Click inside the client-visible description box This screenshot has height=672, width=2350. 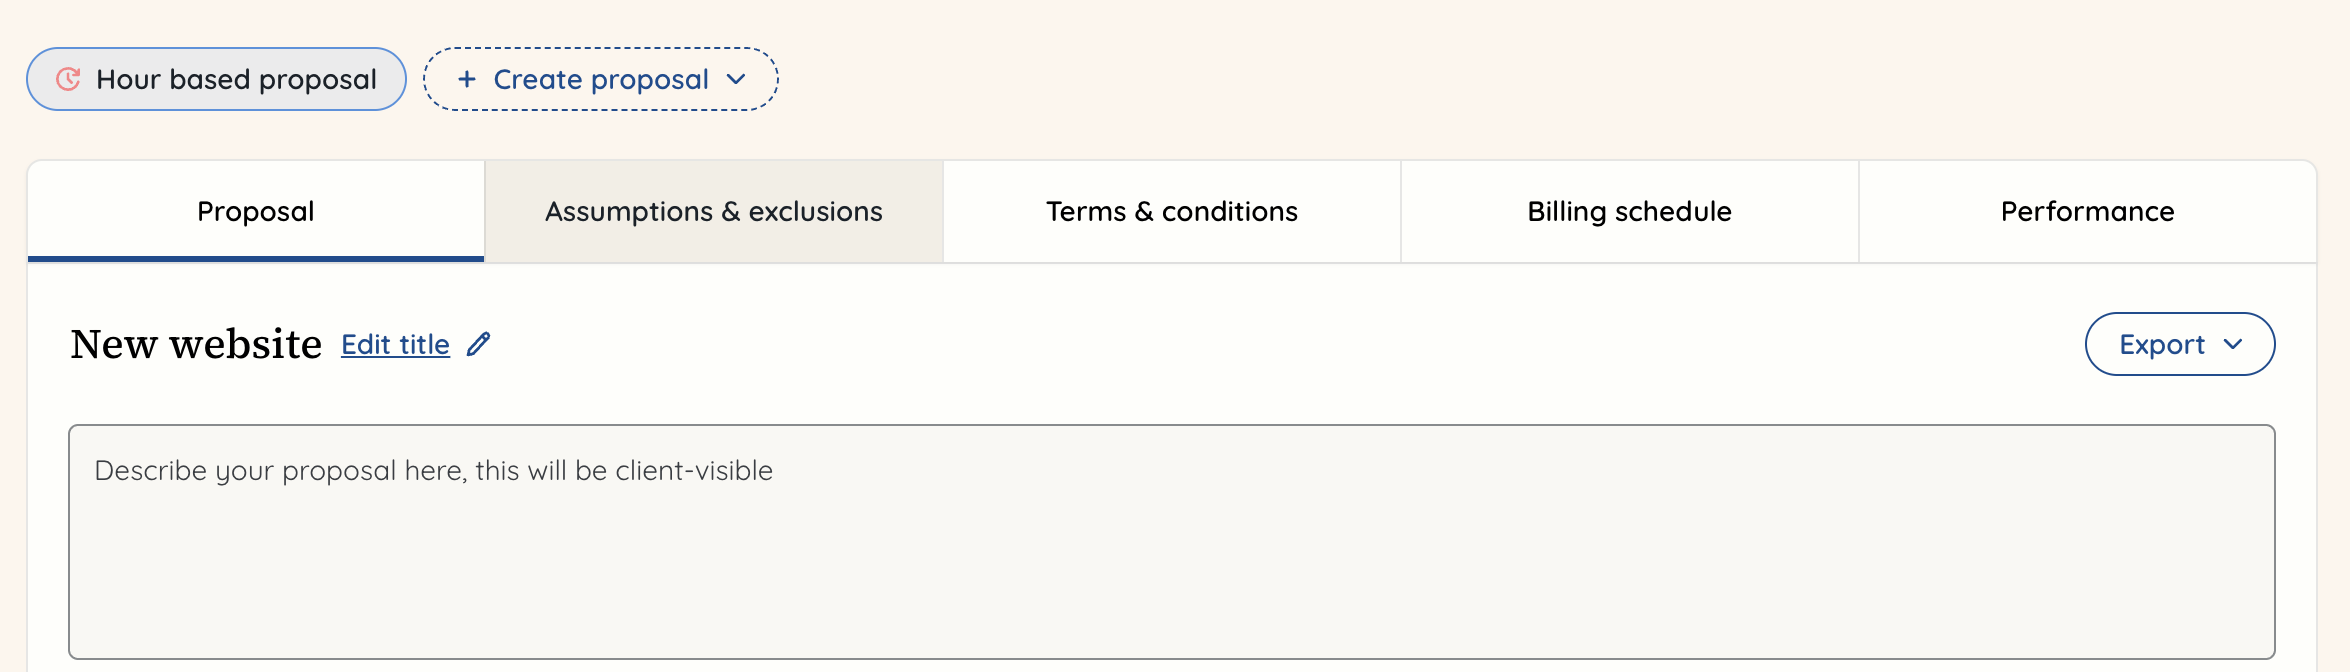coord(1170,540)
